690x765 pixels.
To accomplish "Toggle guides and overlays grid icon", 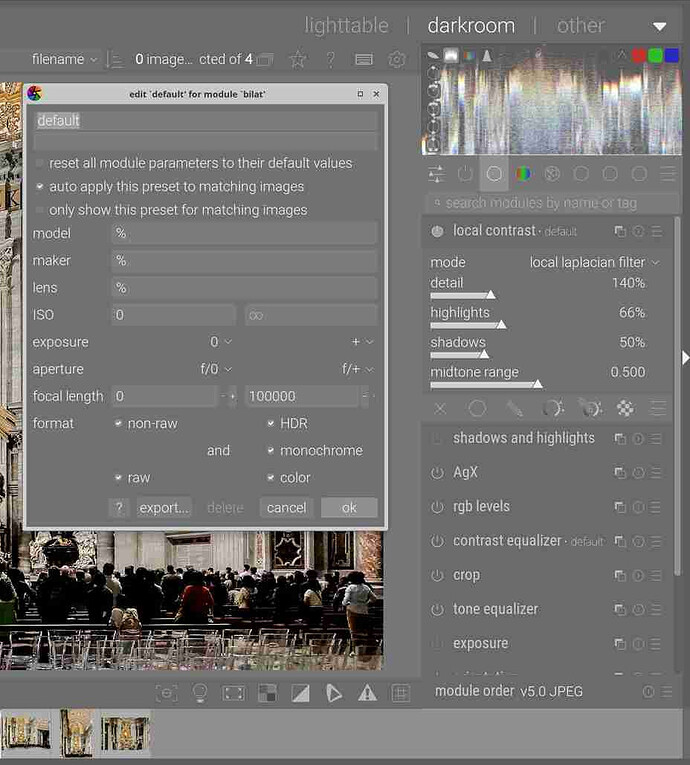I will click(x=400, y=692).
